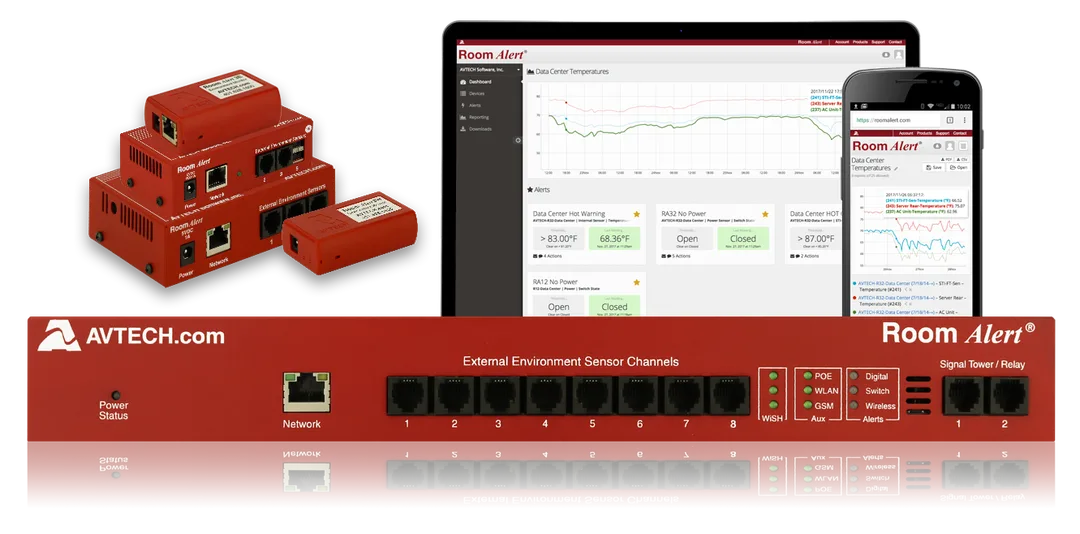Click the 68.36°F last reading value

[614, 238]
